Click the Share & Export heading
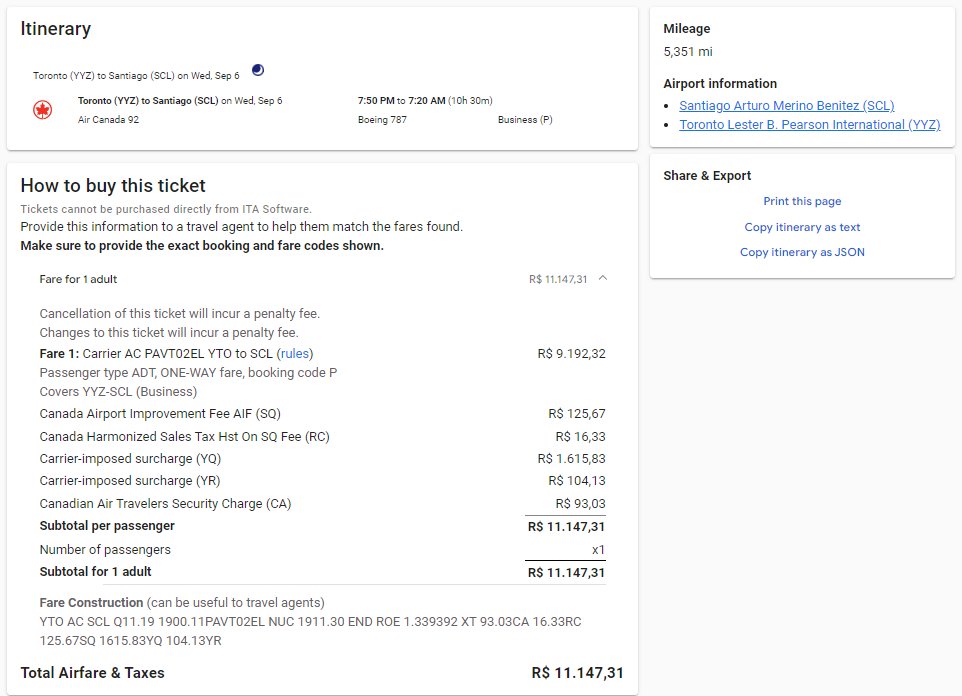Viewport: 962px width, 696px height. point(707,176)
